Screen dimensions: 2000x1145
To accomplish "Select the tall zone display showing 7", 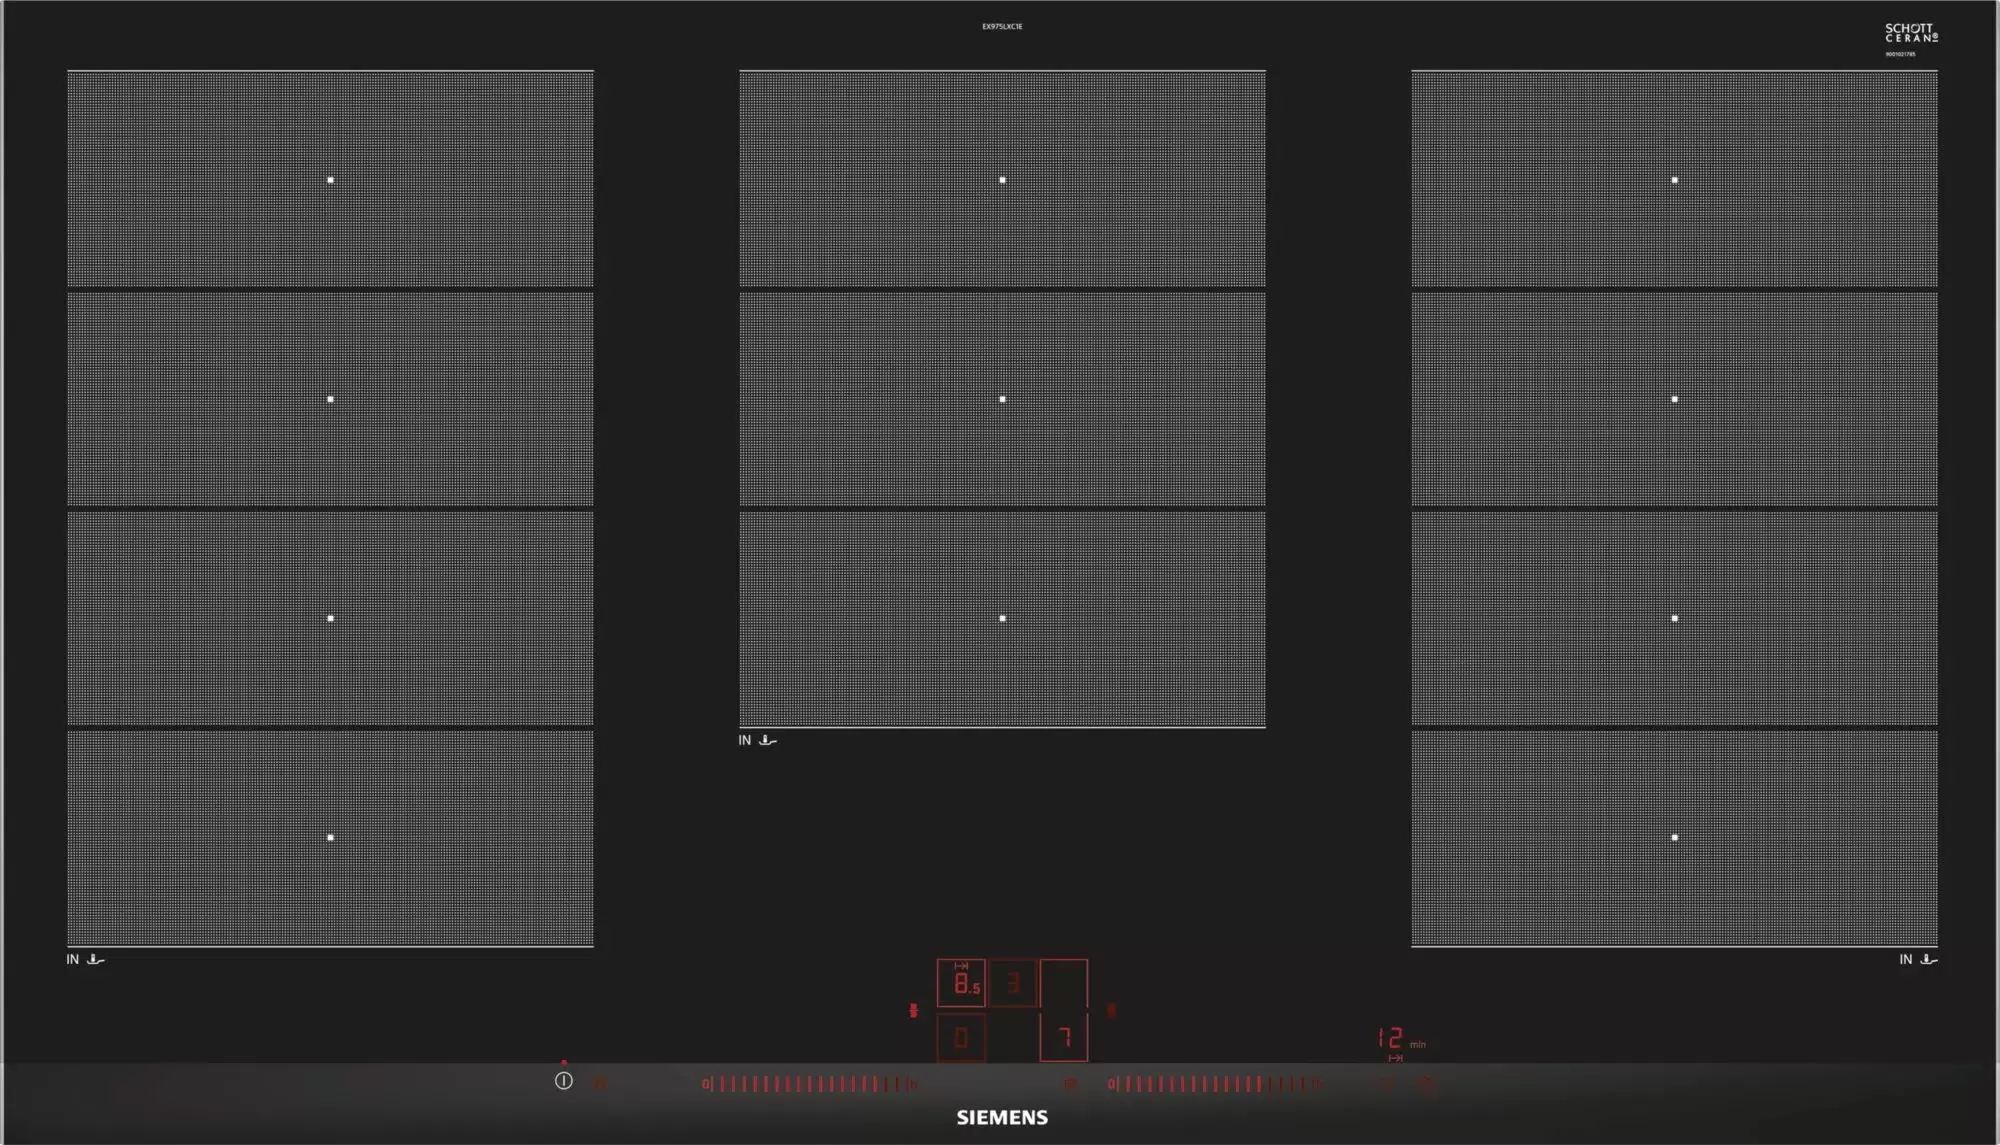I will click(1064, 1012).
